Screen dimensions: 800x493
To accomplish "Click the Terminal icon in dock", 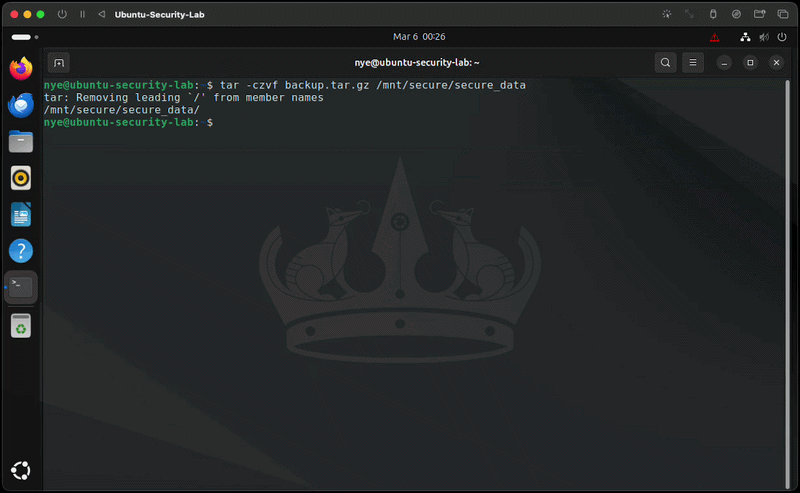I will click(21, 287).
